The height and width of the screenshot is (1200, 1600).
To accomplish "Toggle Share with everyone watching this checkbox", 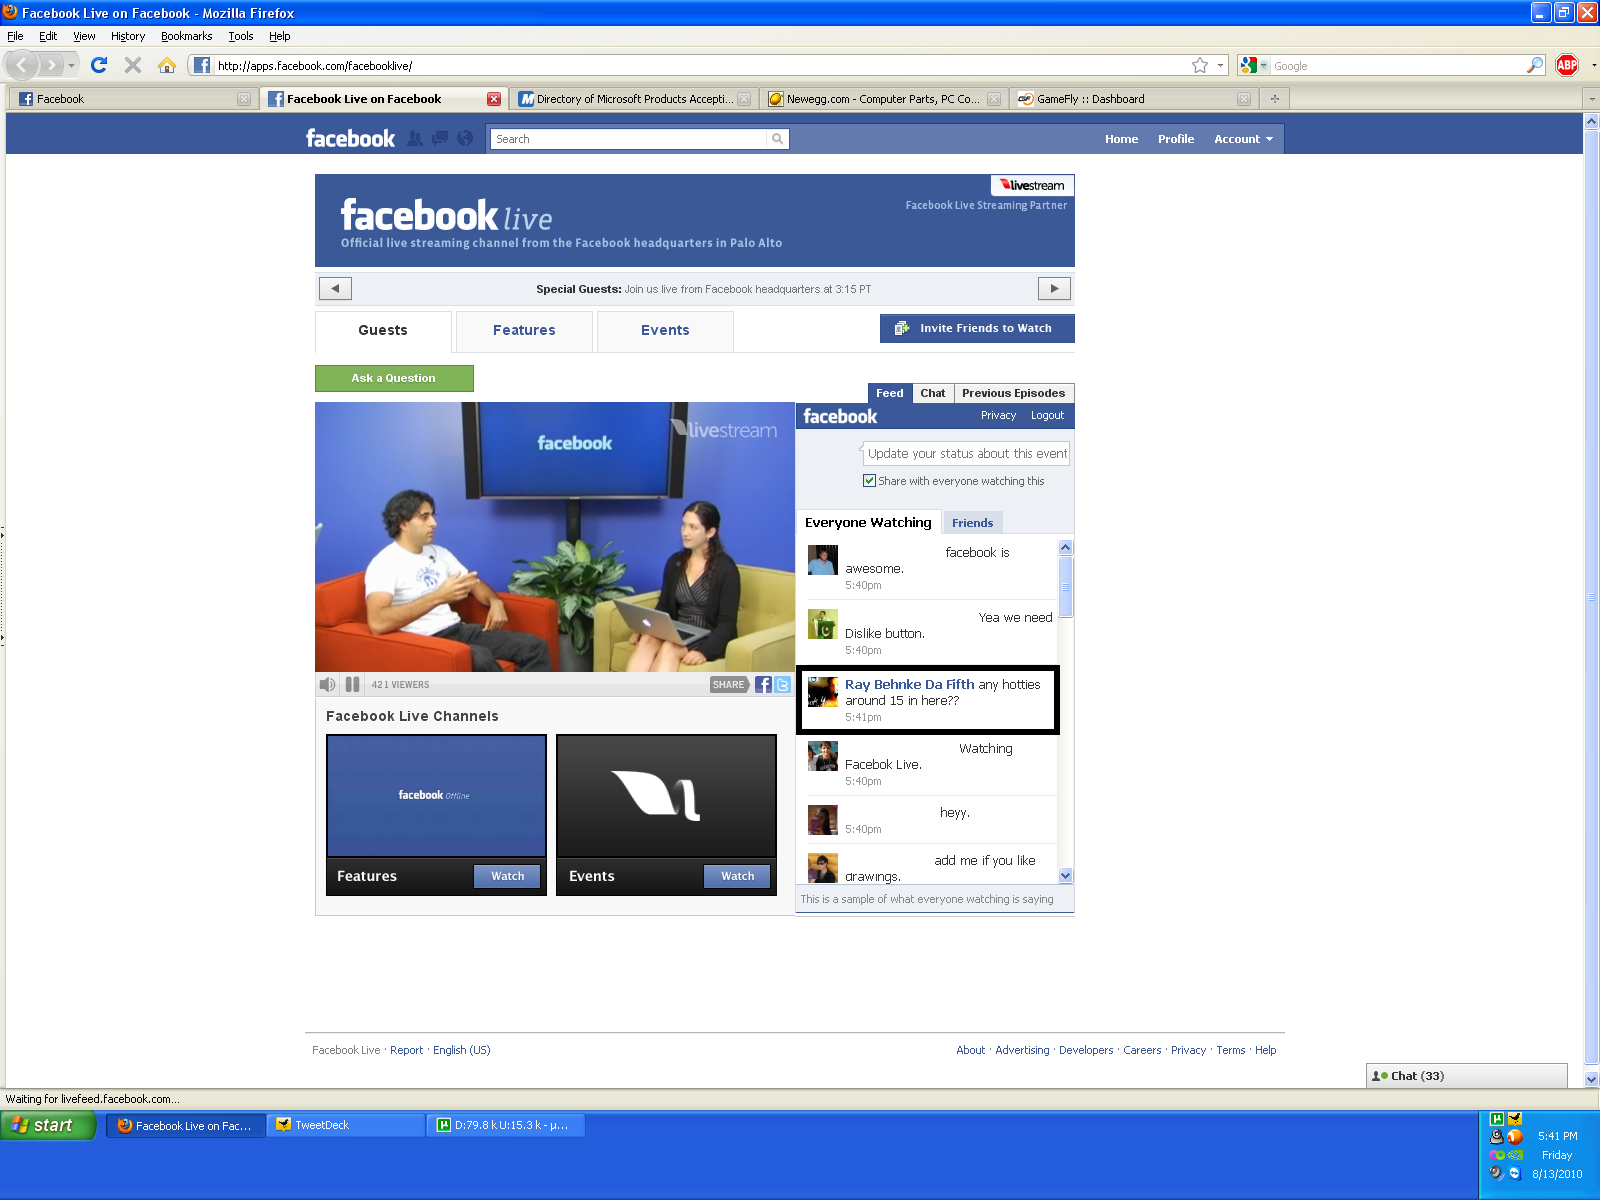I will pos(869,481).
